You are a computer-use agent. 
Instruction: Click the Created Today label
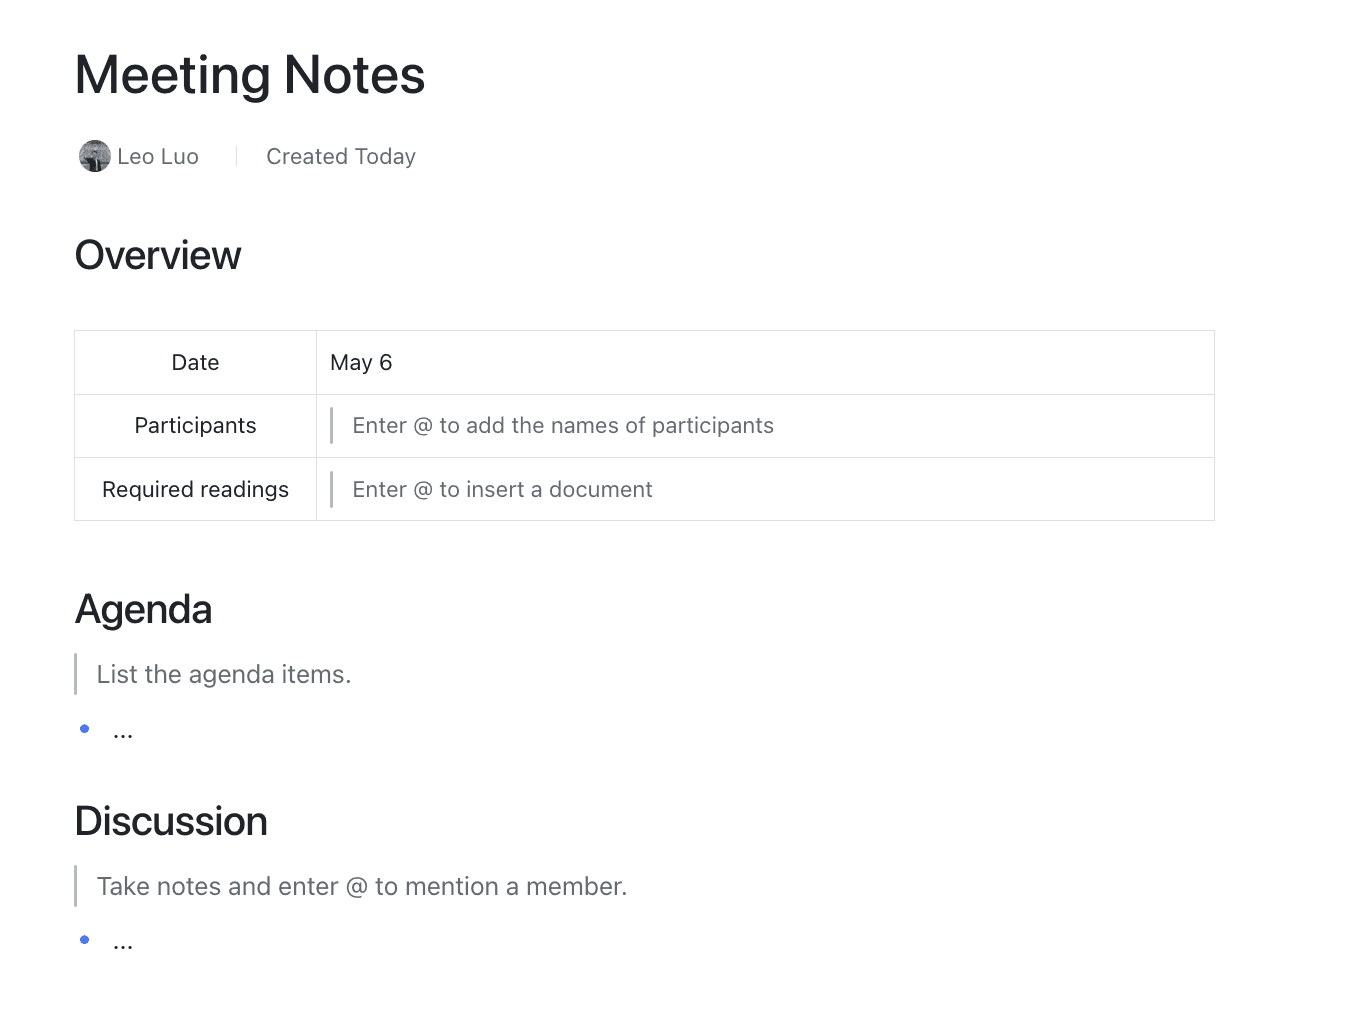341,156
